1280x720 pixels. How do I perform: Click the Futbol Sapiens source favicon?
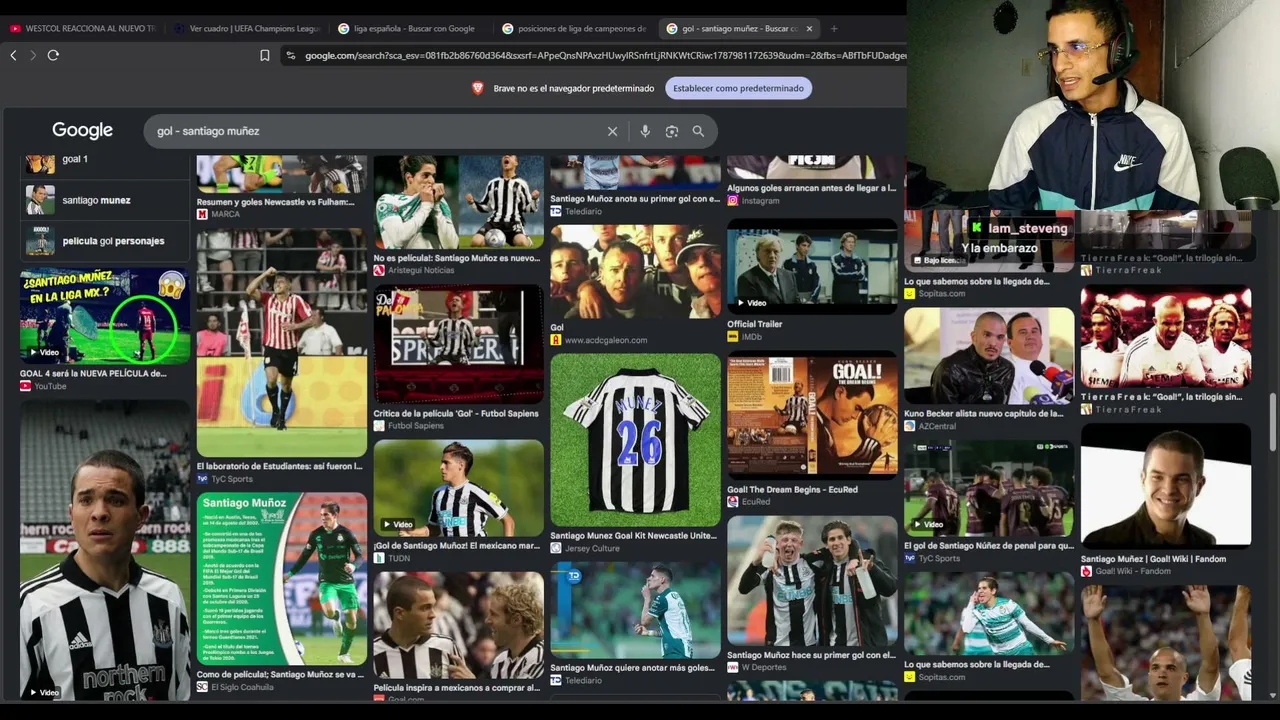pyautogui.click(x=379, y=426)
